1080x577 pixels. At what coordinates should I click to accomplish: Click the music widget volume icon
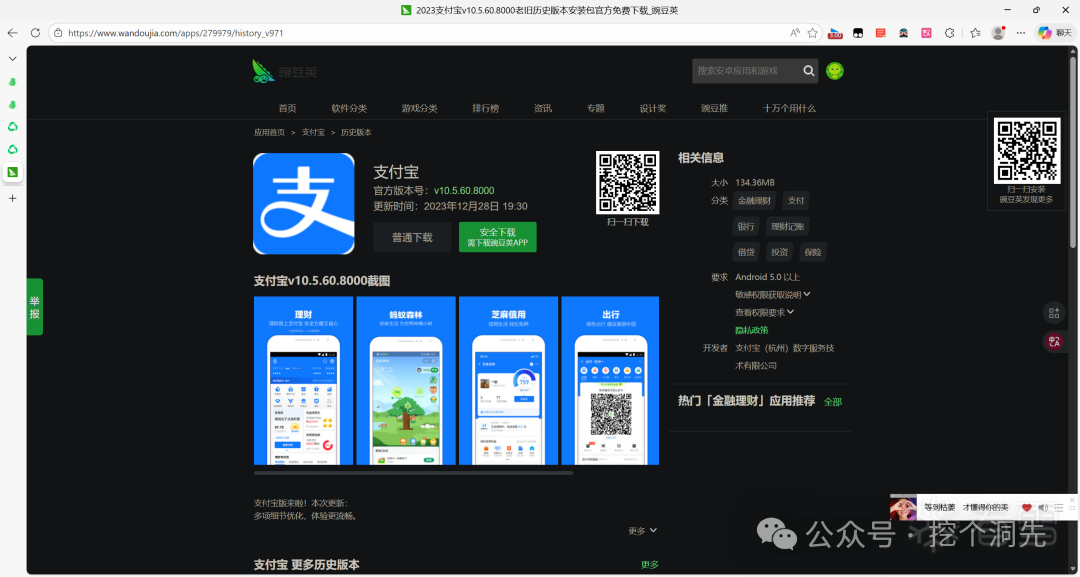1043,507
